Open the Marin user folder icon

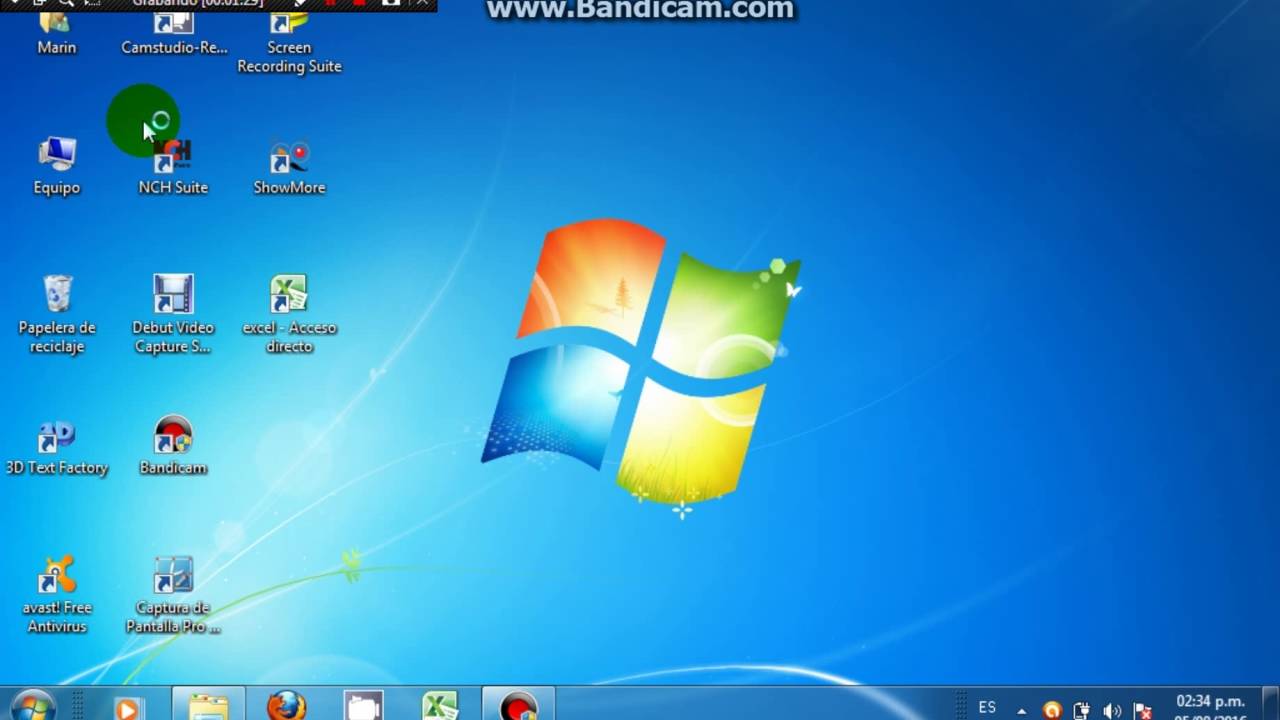click(56, 33)
